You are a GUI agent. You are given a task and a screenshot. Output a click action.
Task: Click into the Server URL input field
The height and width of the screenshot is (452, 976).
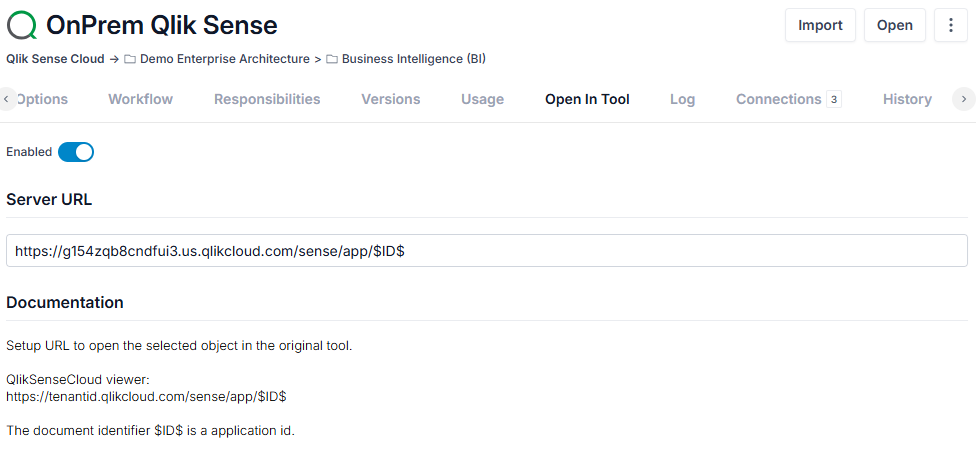click(487, 250)
